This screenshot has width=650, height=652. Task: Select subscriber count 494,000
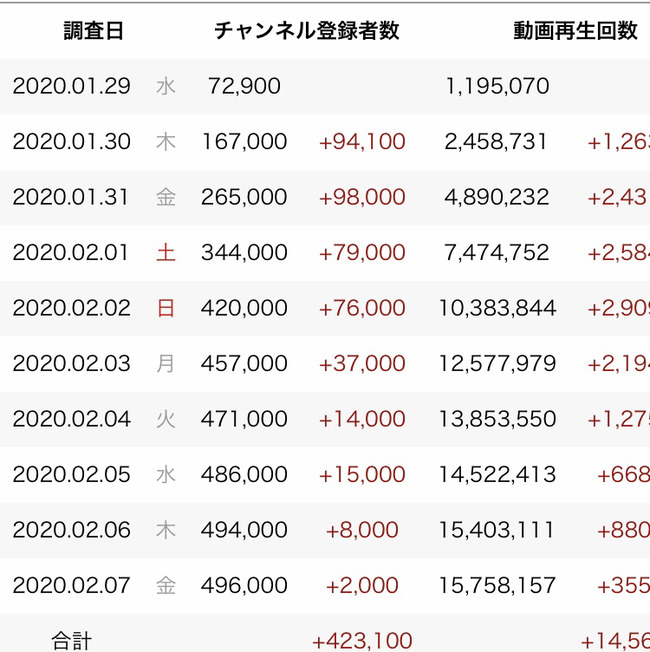244,530
